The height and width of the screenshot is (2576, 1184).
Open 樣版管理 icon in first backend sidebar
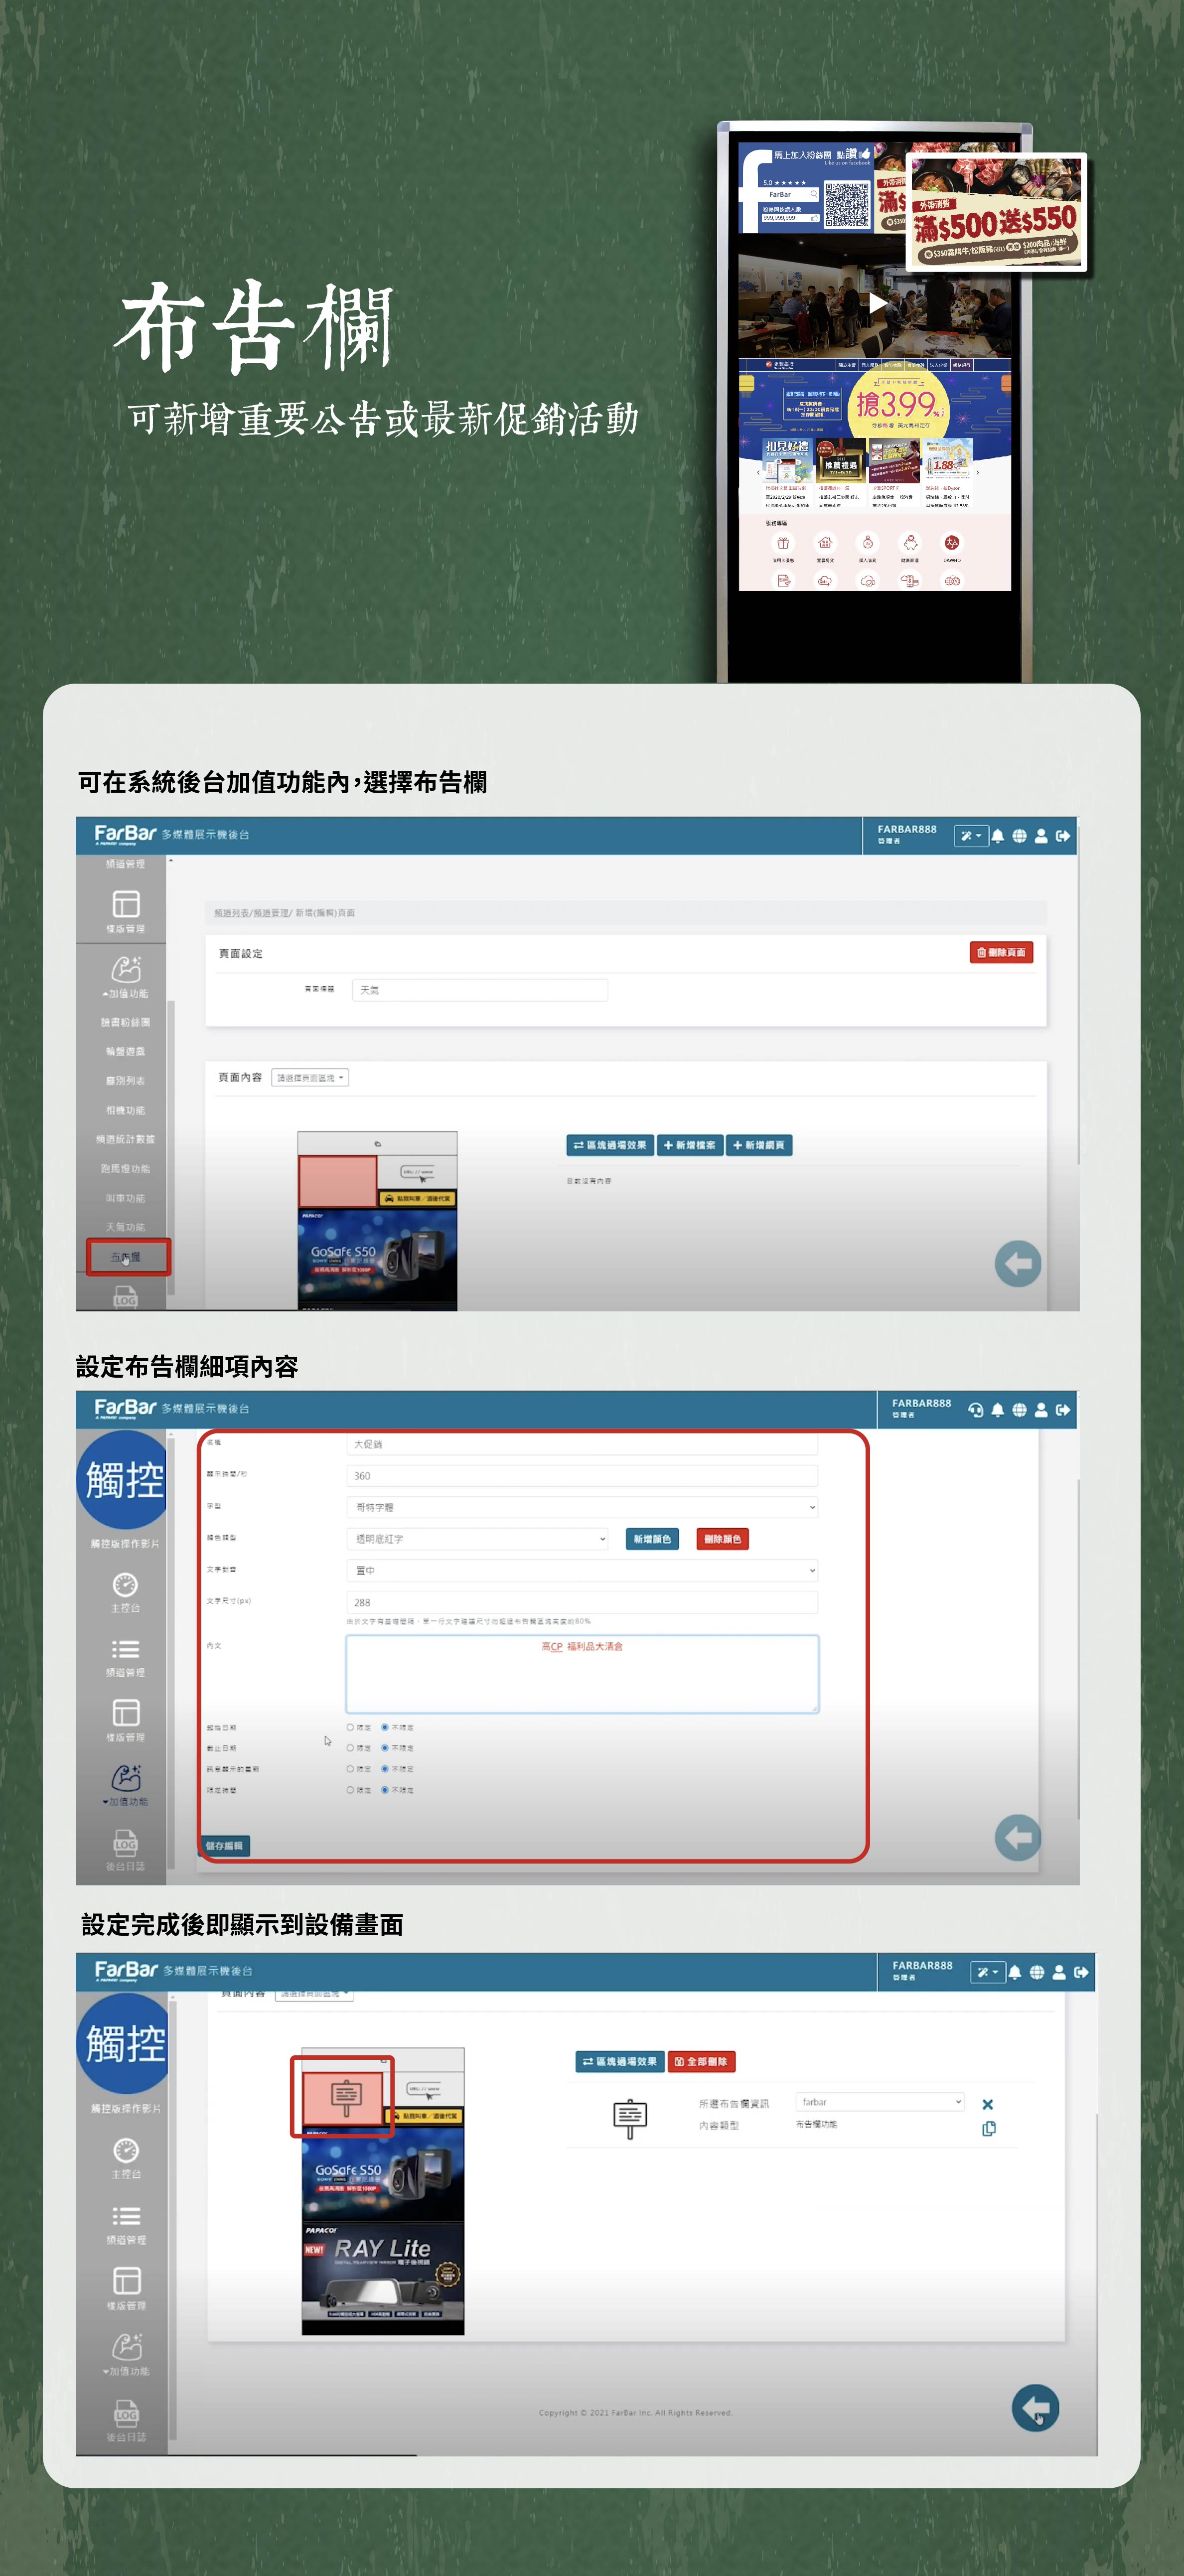click(126, 904)
